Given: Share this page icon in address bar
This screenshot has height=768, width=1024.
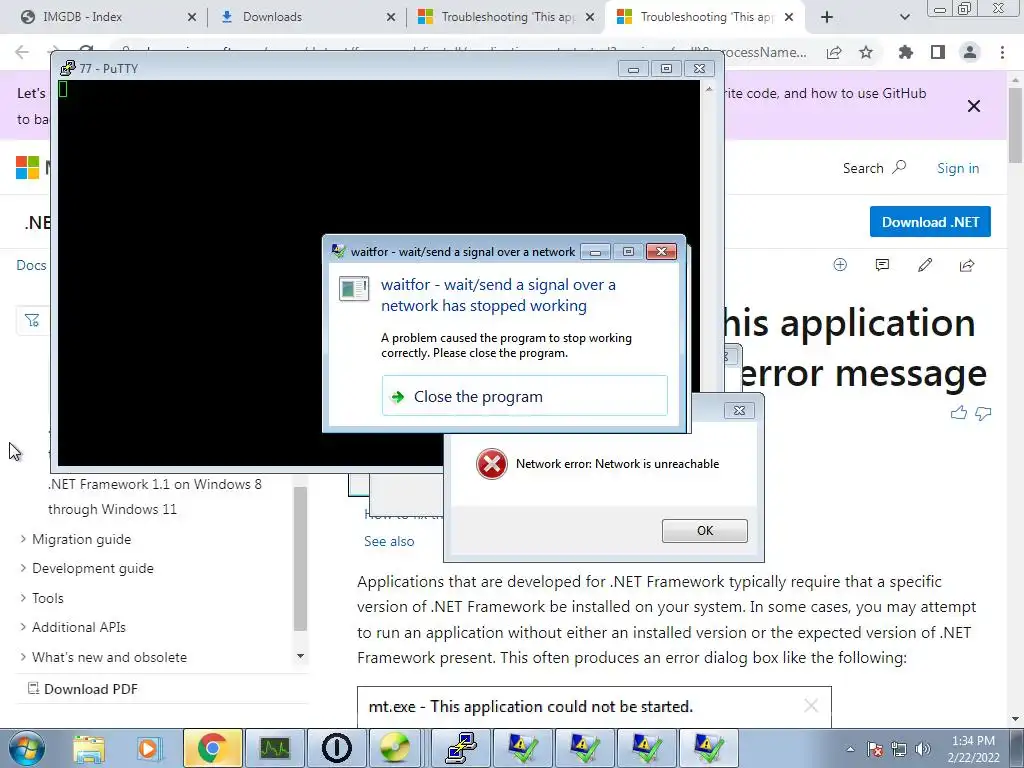Looking at the screenshot, I should pyautogui.click(x=834, y=52).
